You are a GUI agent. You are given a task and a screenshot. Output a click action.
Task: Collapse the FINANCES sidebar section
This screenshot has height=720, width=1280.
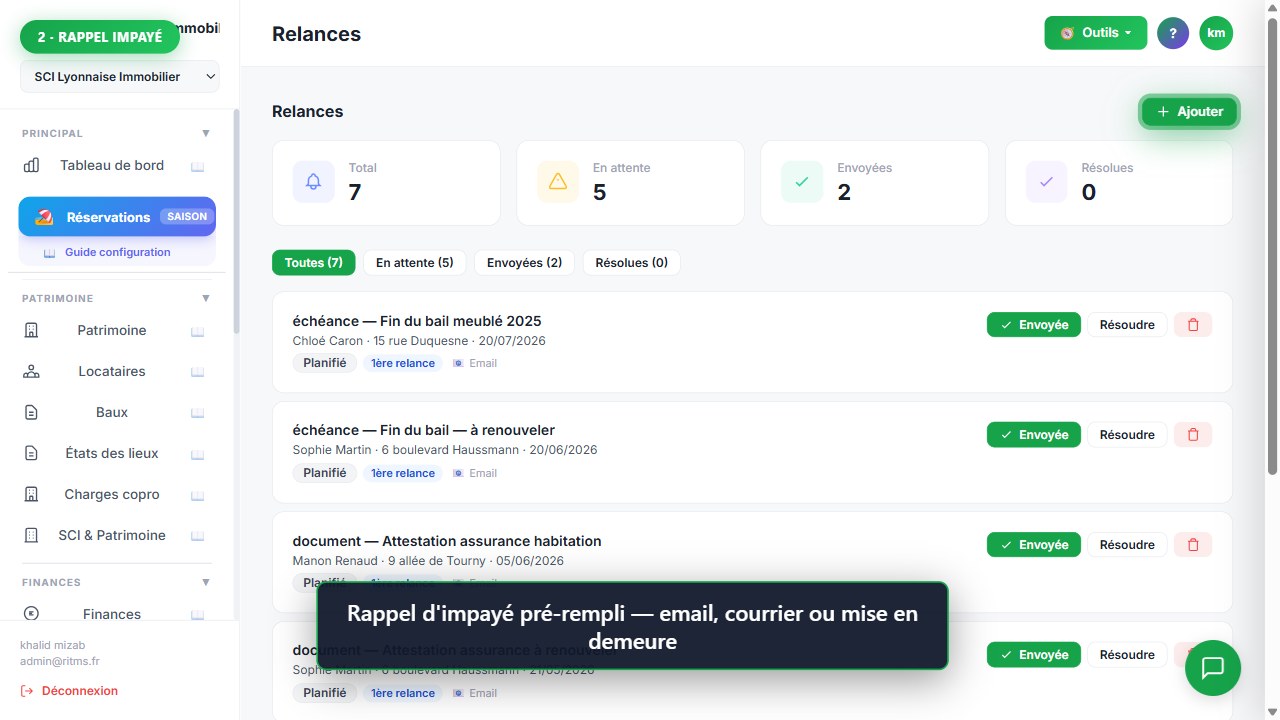(x=206, y=582)
